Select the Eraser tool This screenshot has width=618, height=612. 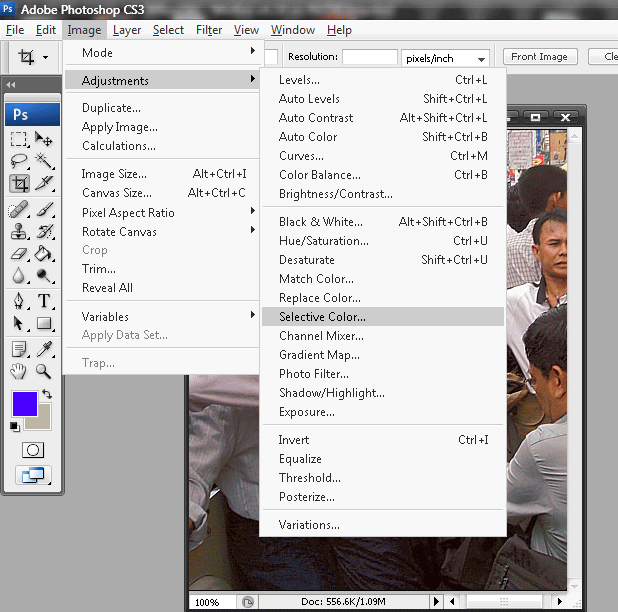coord(19,253)
